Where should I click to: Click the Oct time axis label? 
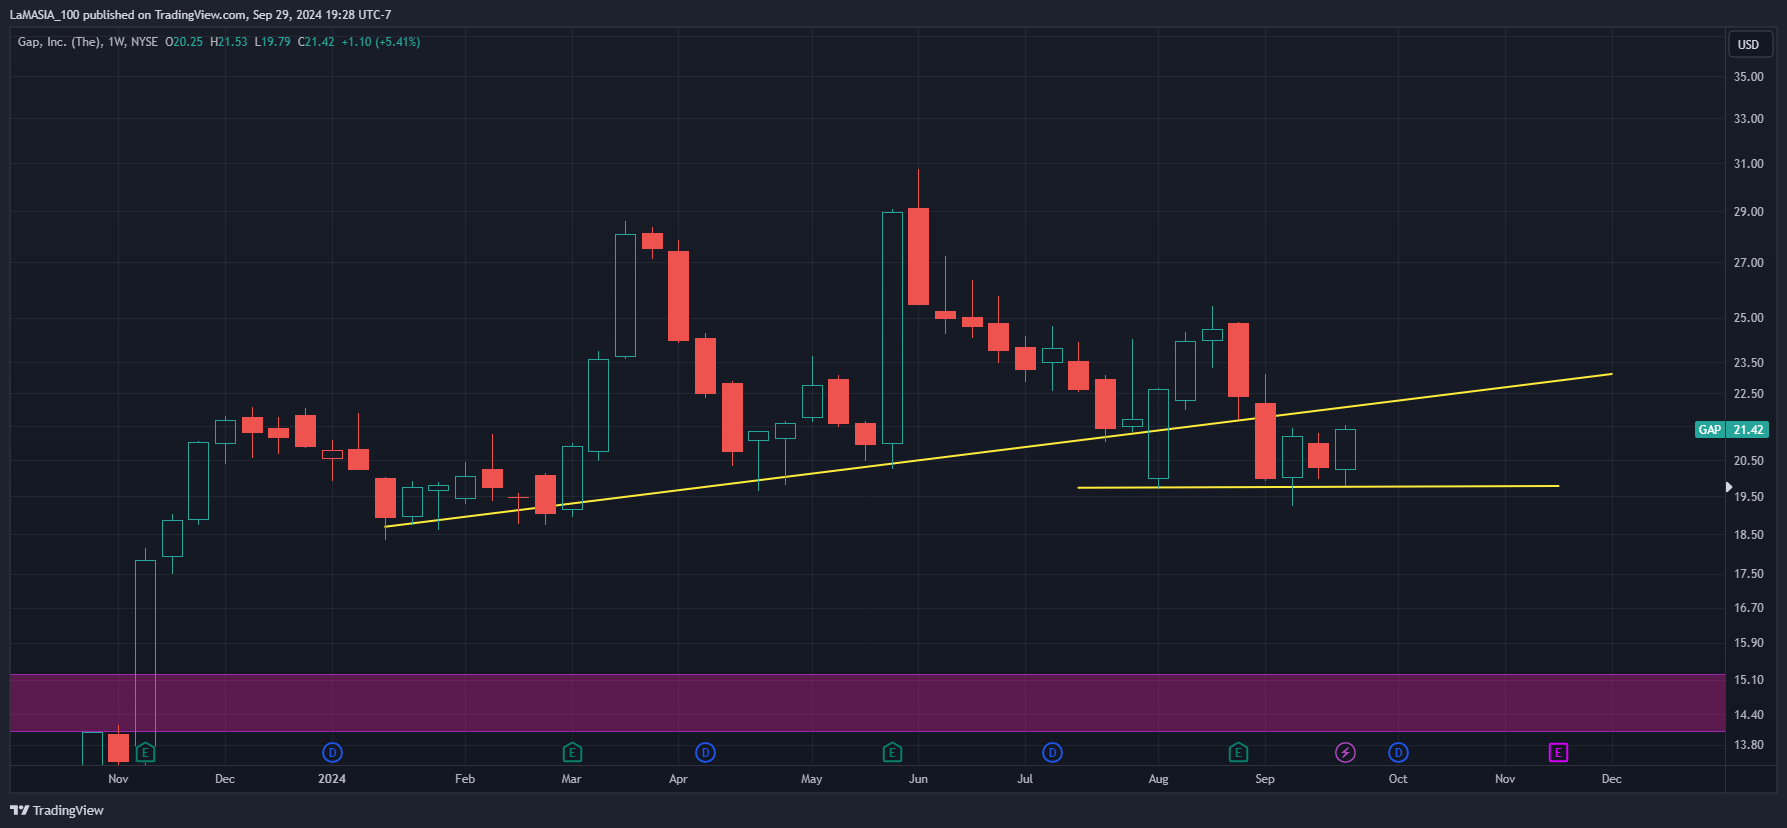[x=1398, y=779]
